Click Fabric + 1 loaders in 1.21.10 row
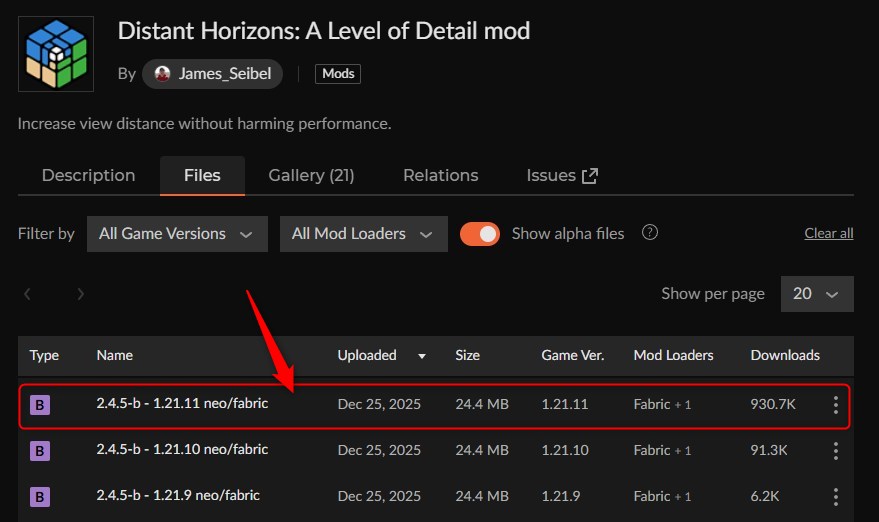Screen dimensions: 879x522 662,451
